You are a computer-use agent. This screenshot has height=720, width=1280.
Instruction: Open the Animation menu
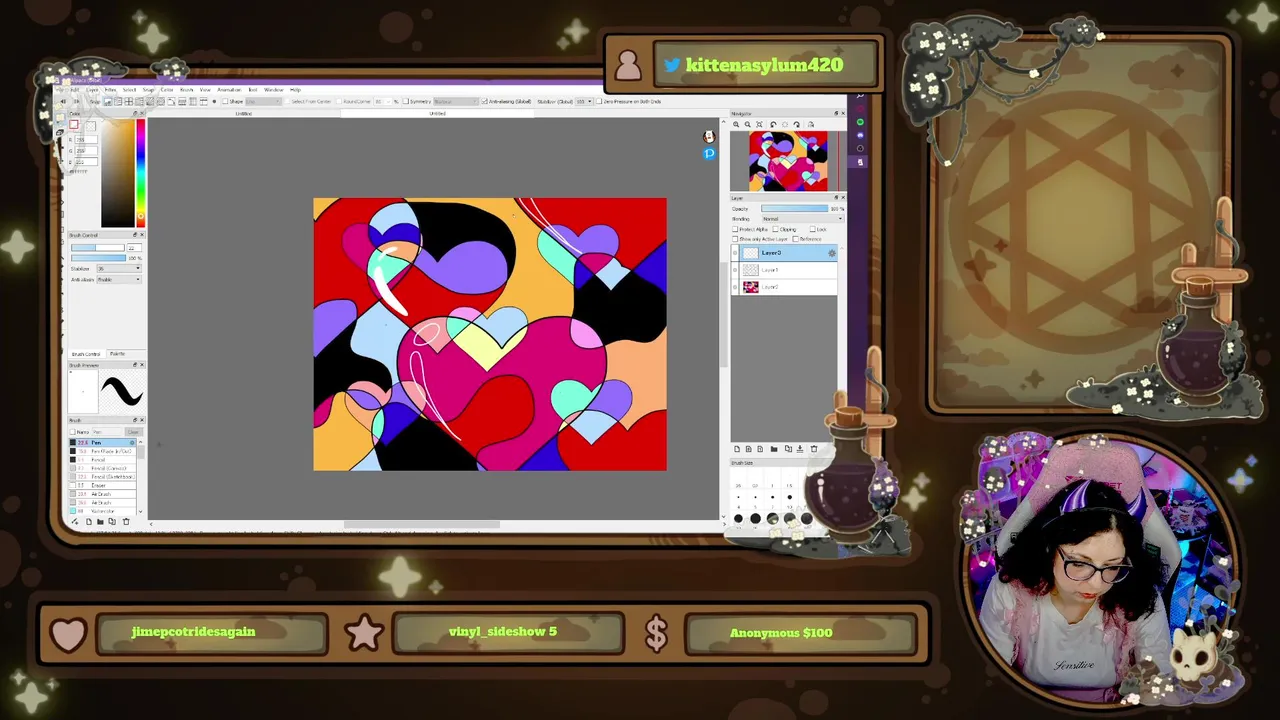click(x=229, y=90)
